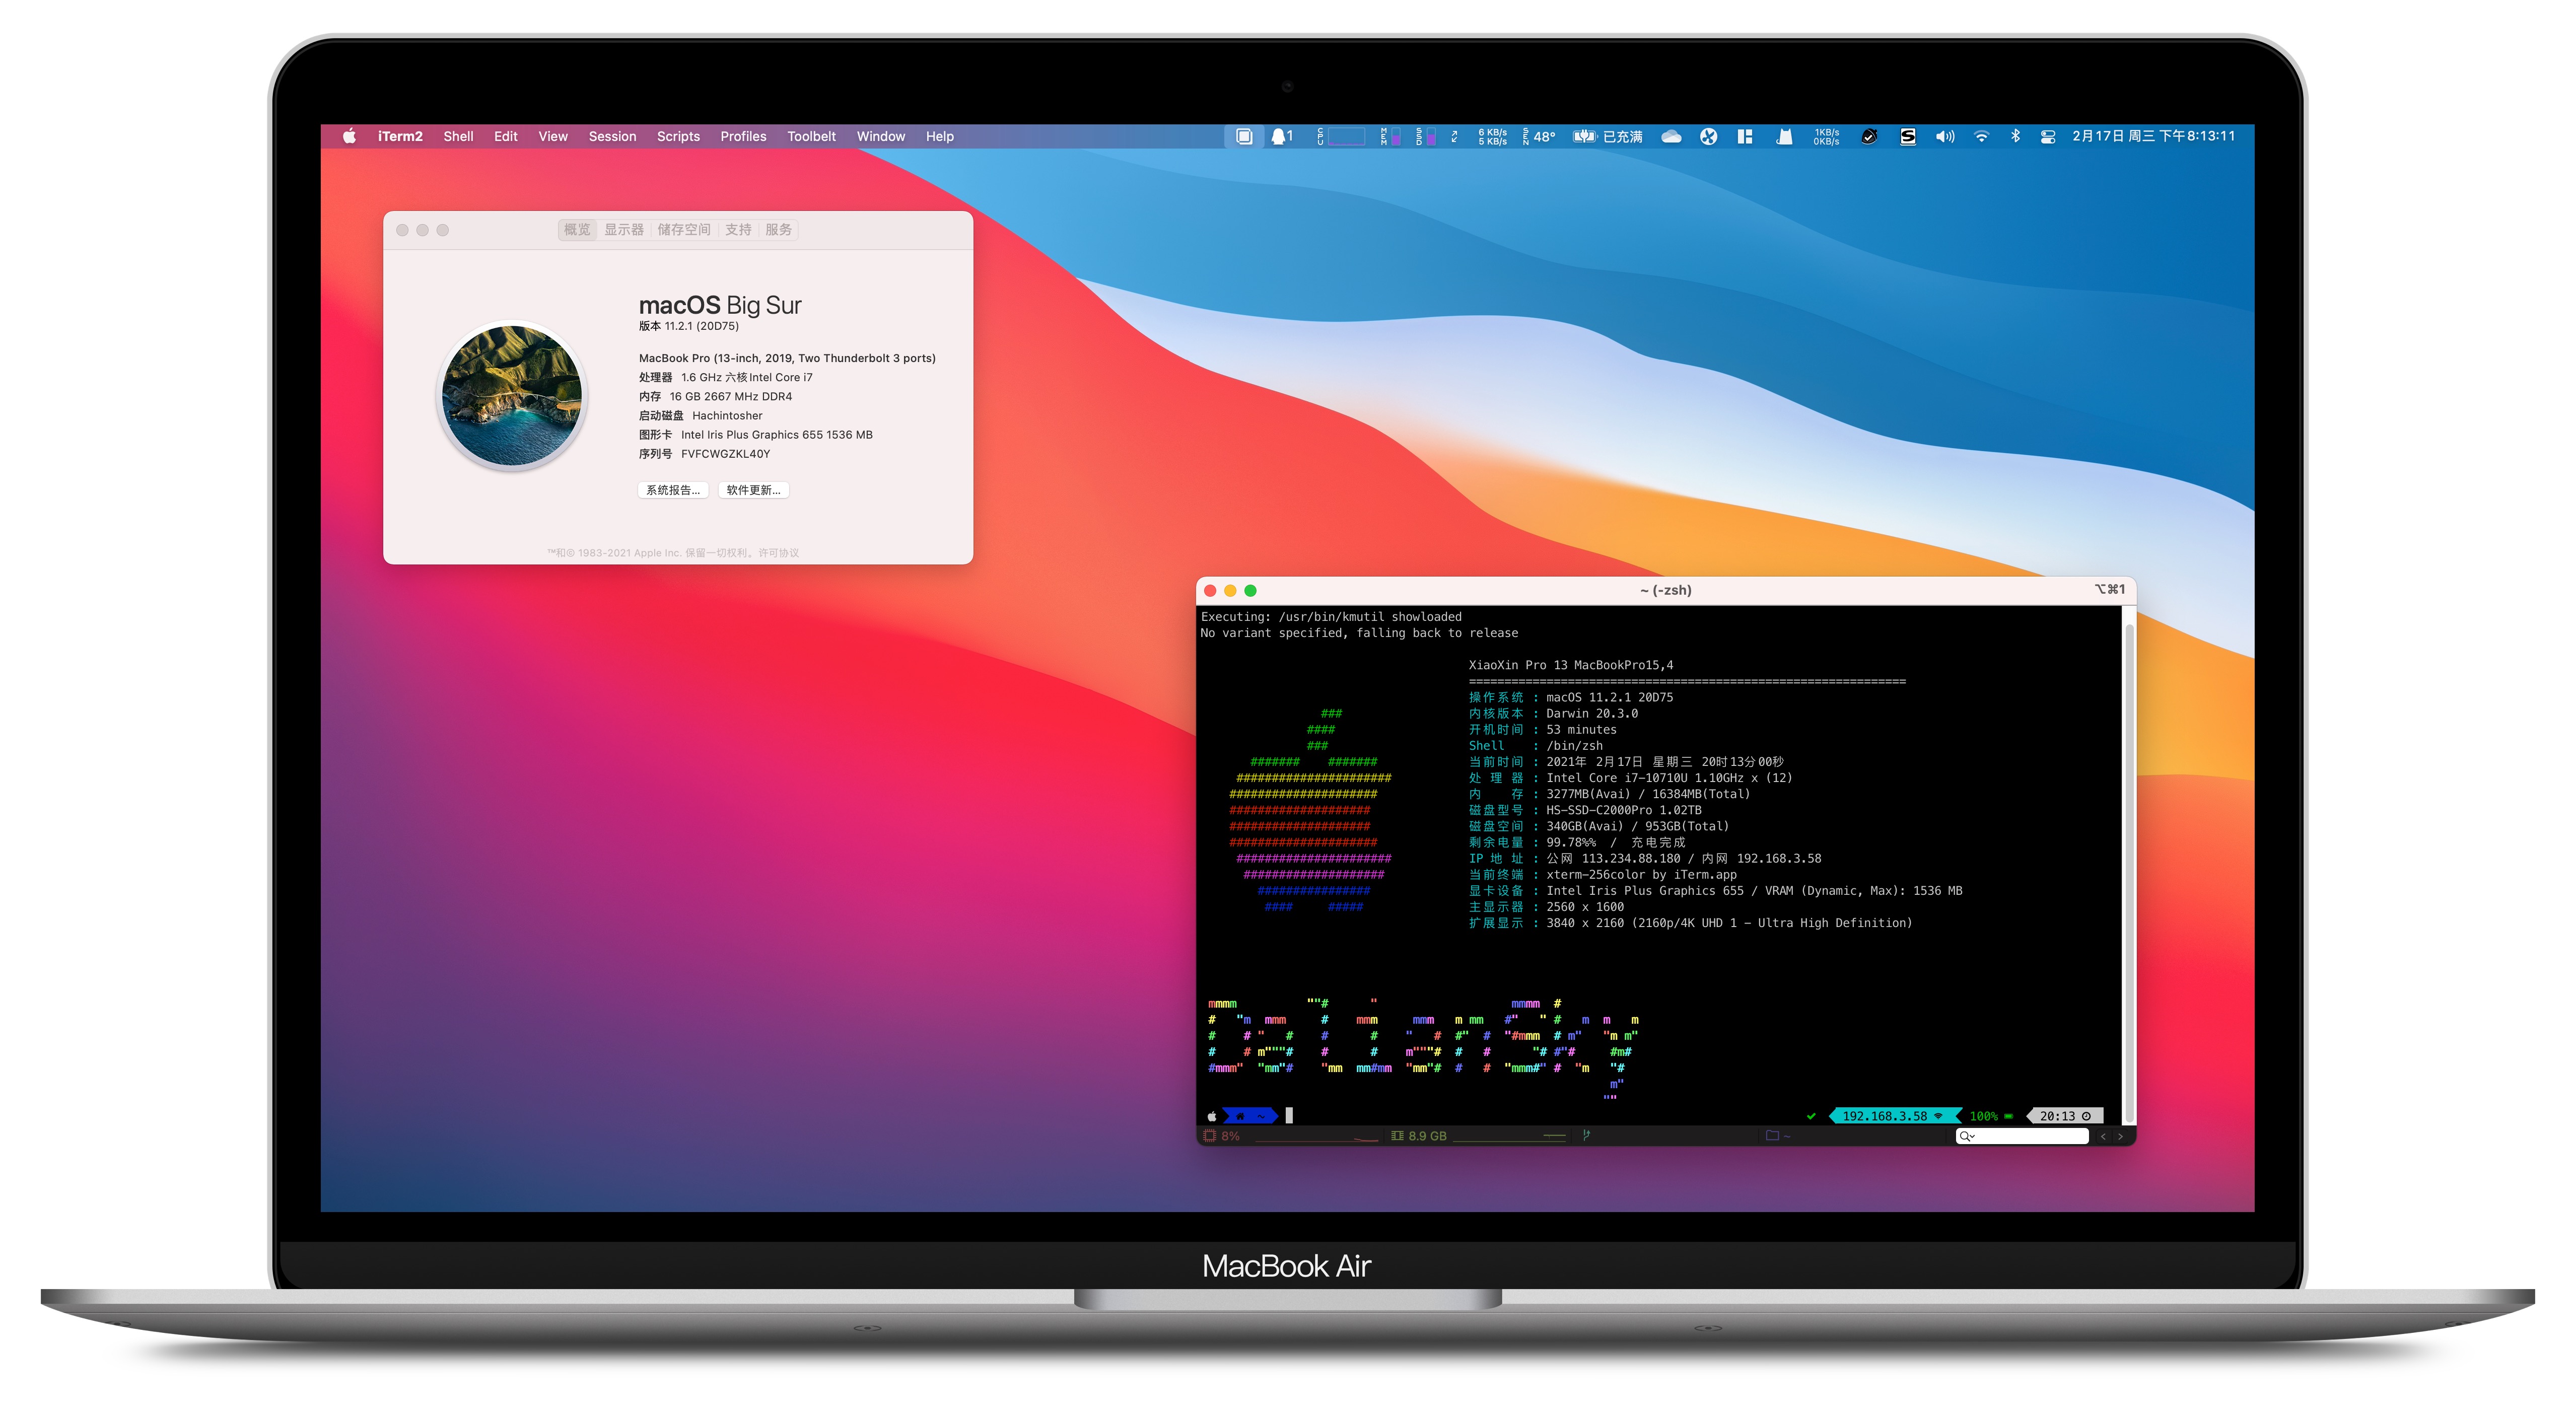Open the Toolbelt menu
2576x1416 pixels.
[x=811, y=137]
